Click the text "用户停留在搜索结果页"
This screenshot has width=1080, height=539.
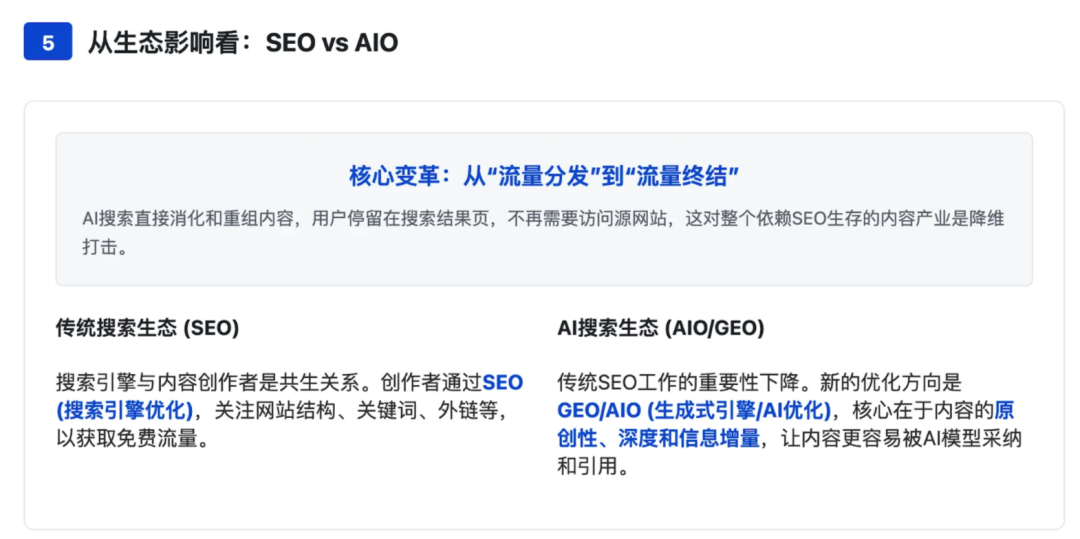[405, 219]
